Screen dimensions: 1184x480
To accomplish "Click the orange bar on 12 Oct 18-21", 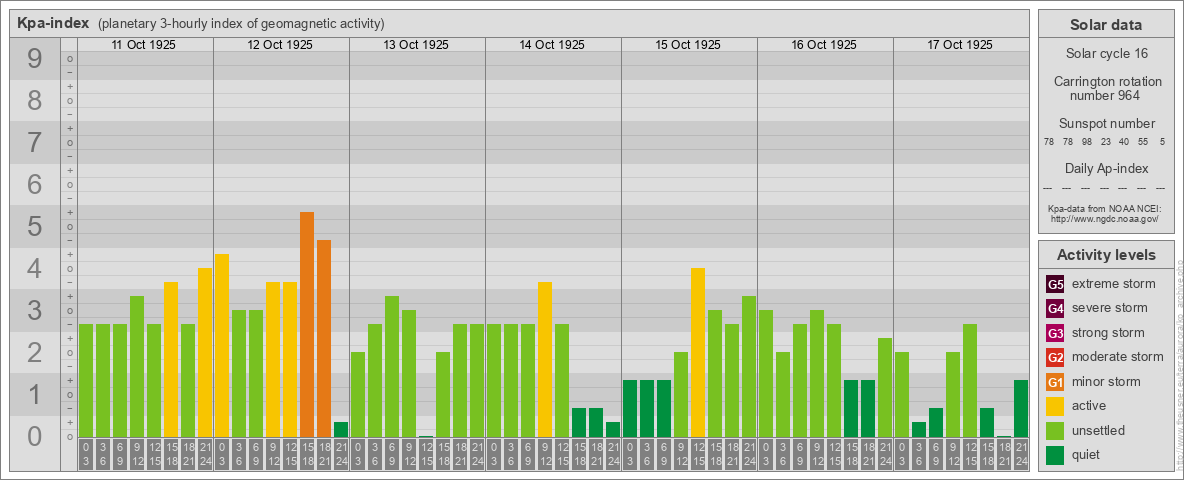I will [x=324, y=339].
